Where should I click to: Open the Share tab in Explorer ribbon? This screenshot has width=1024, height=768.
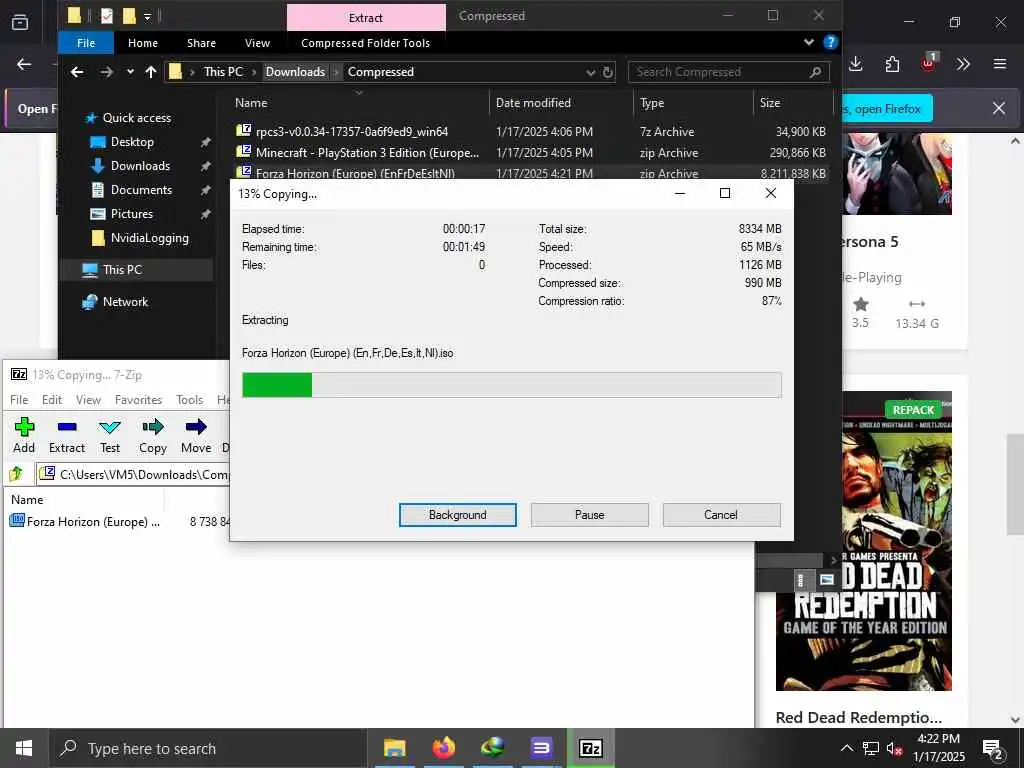point(201,43)
